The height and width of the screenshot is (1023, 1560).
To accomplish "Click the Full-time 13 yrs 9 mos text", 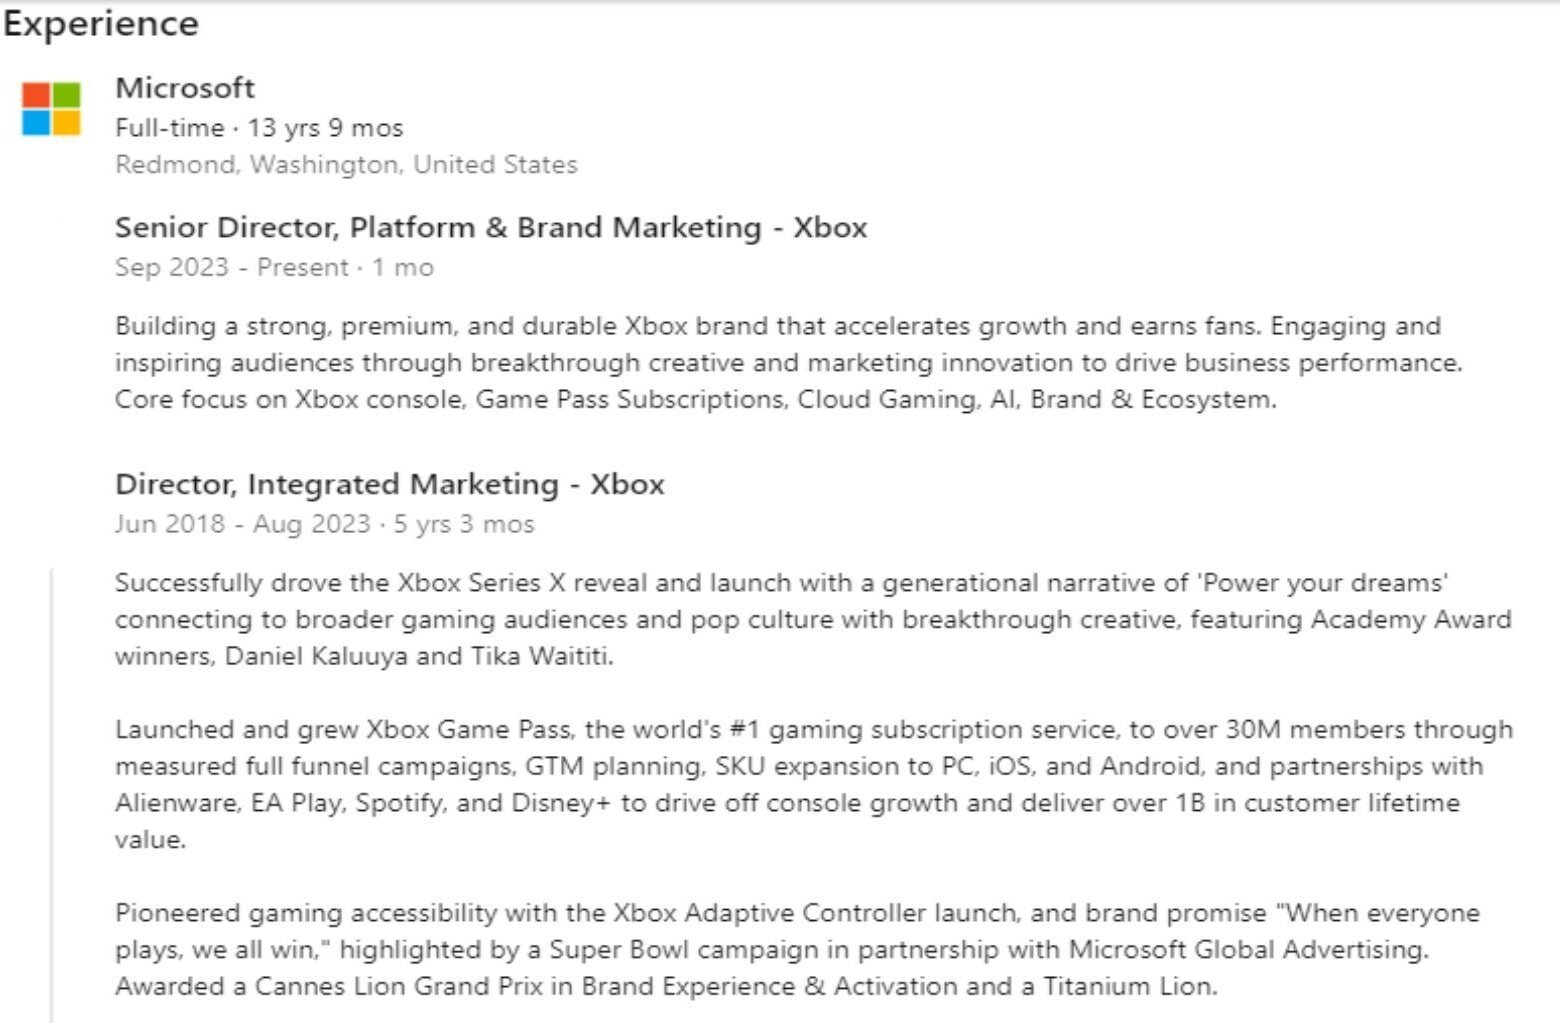I will click(259, 128).
